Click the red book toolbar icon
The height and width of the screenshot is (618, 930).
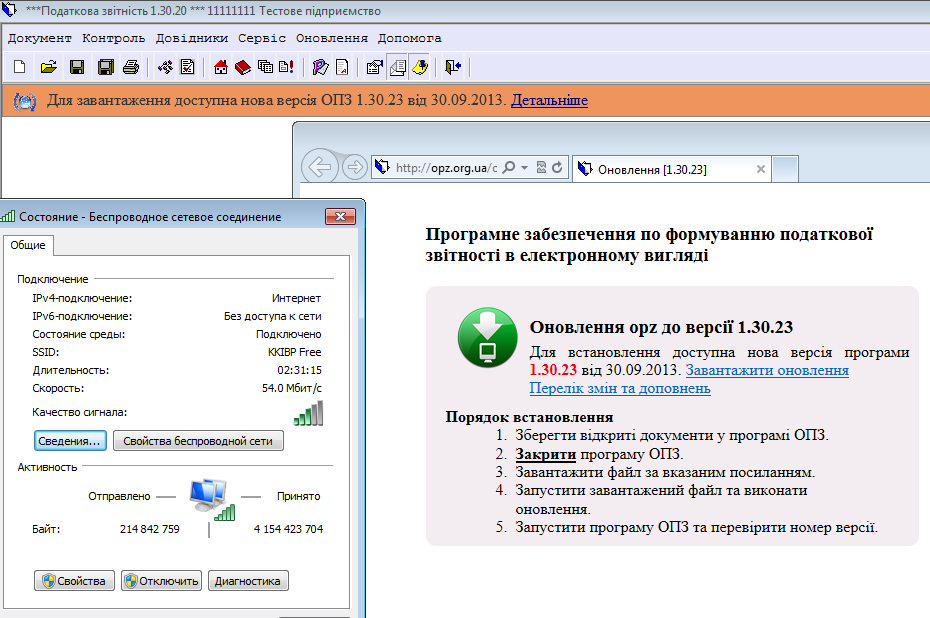click(243, 67)
